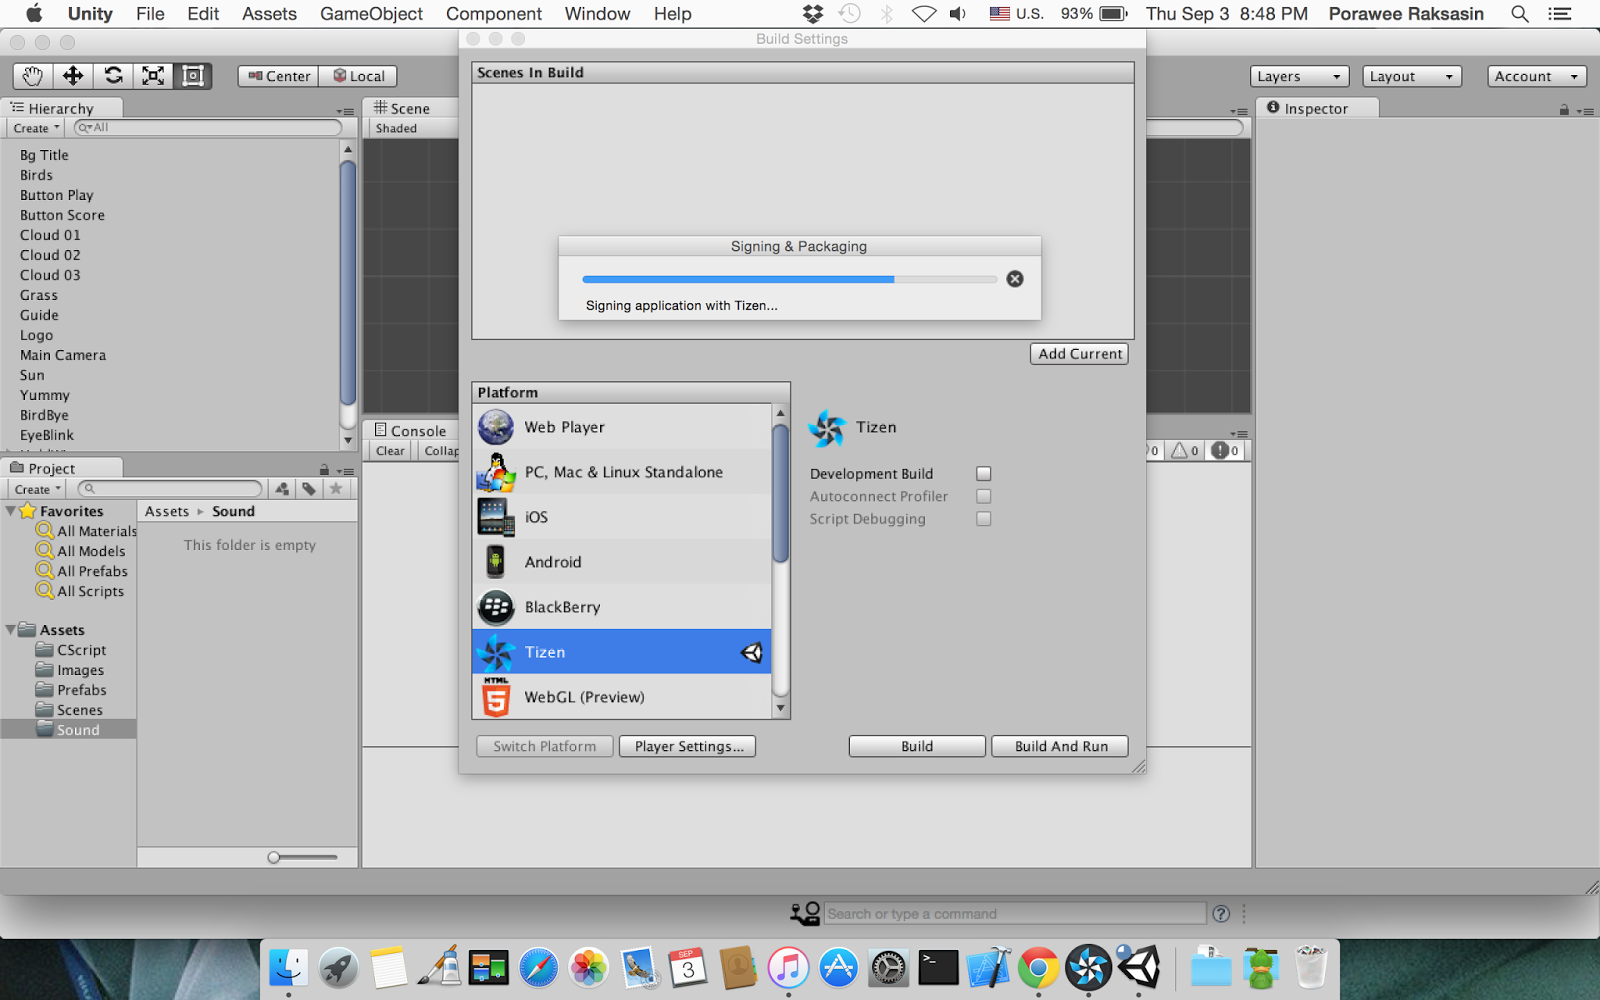Open the Component menu
The image size is (1600, 1000).
(494, 14)
